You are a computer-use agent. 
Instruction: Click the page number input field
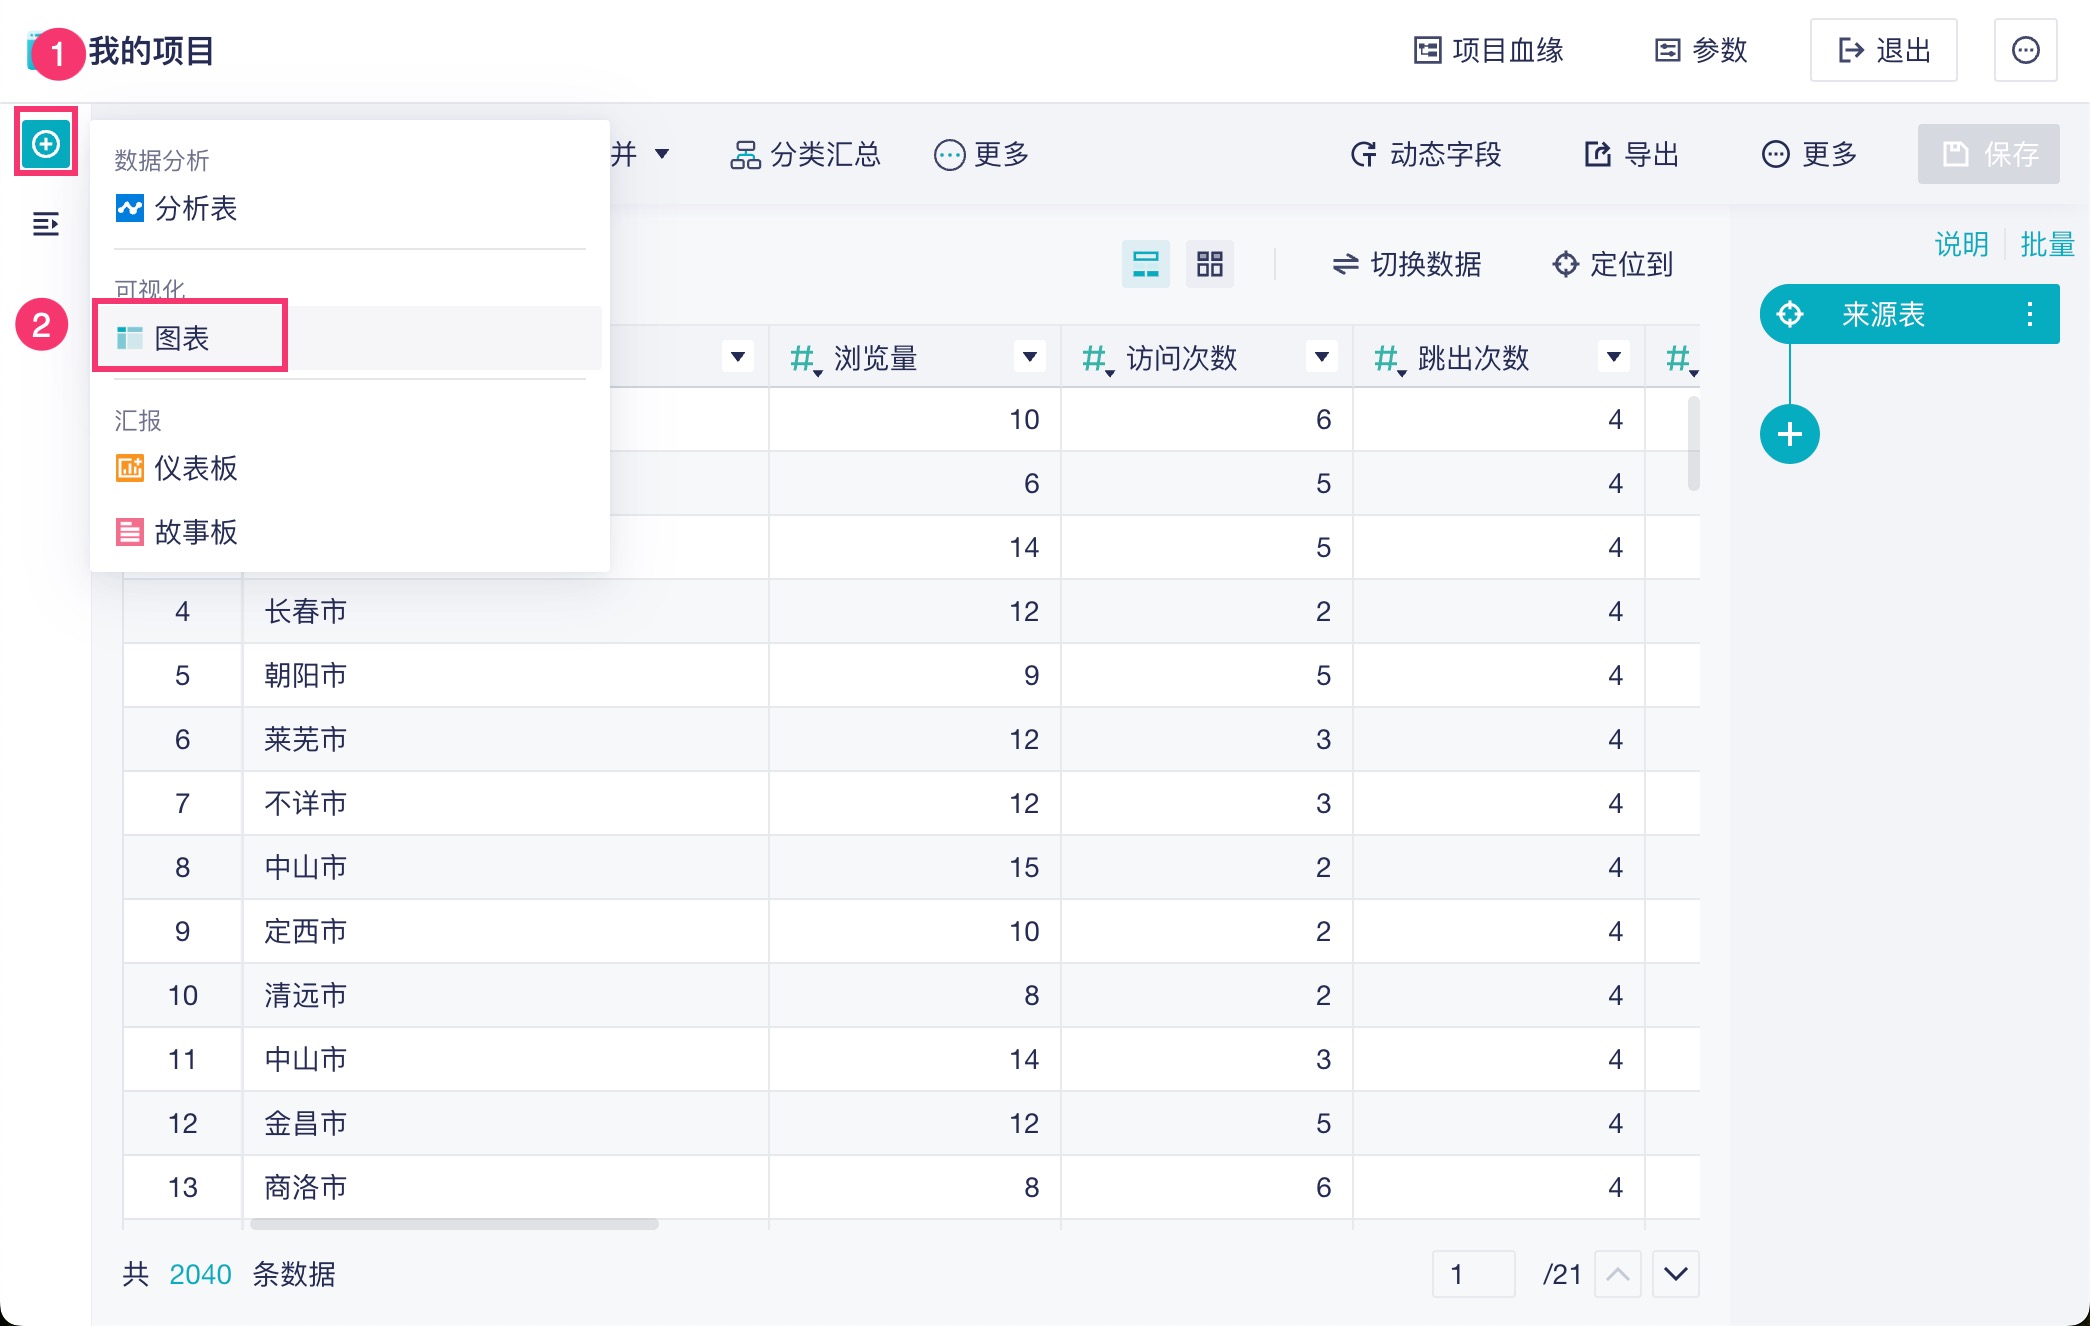1472,1274
